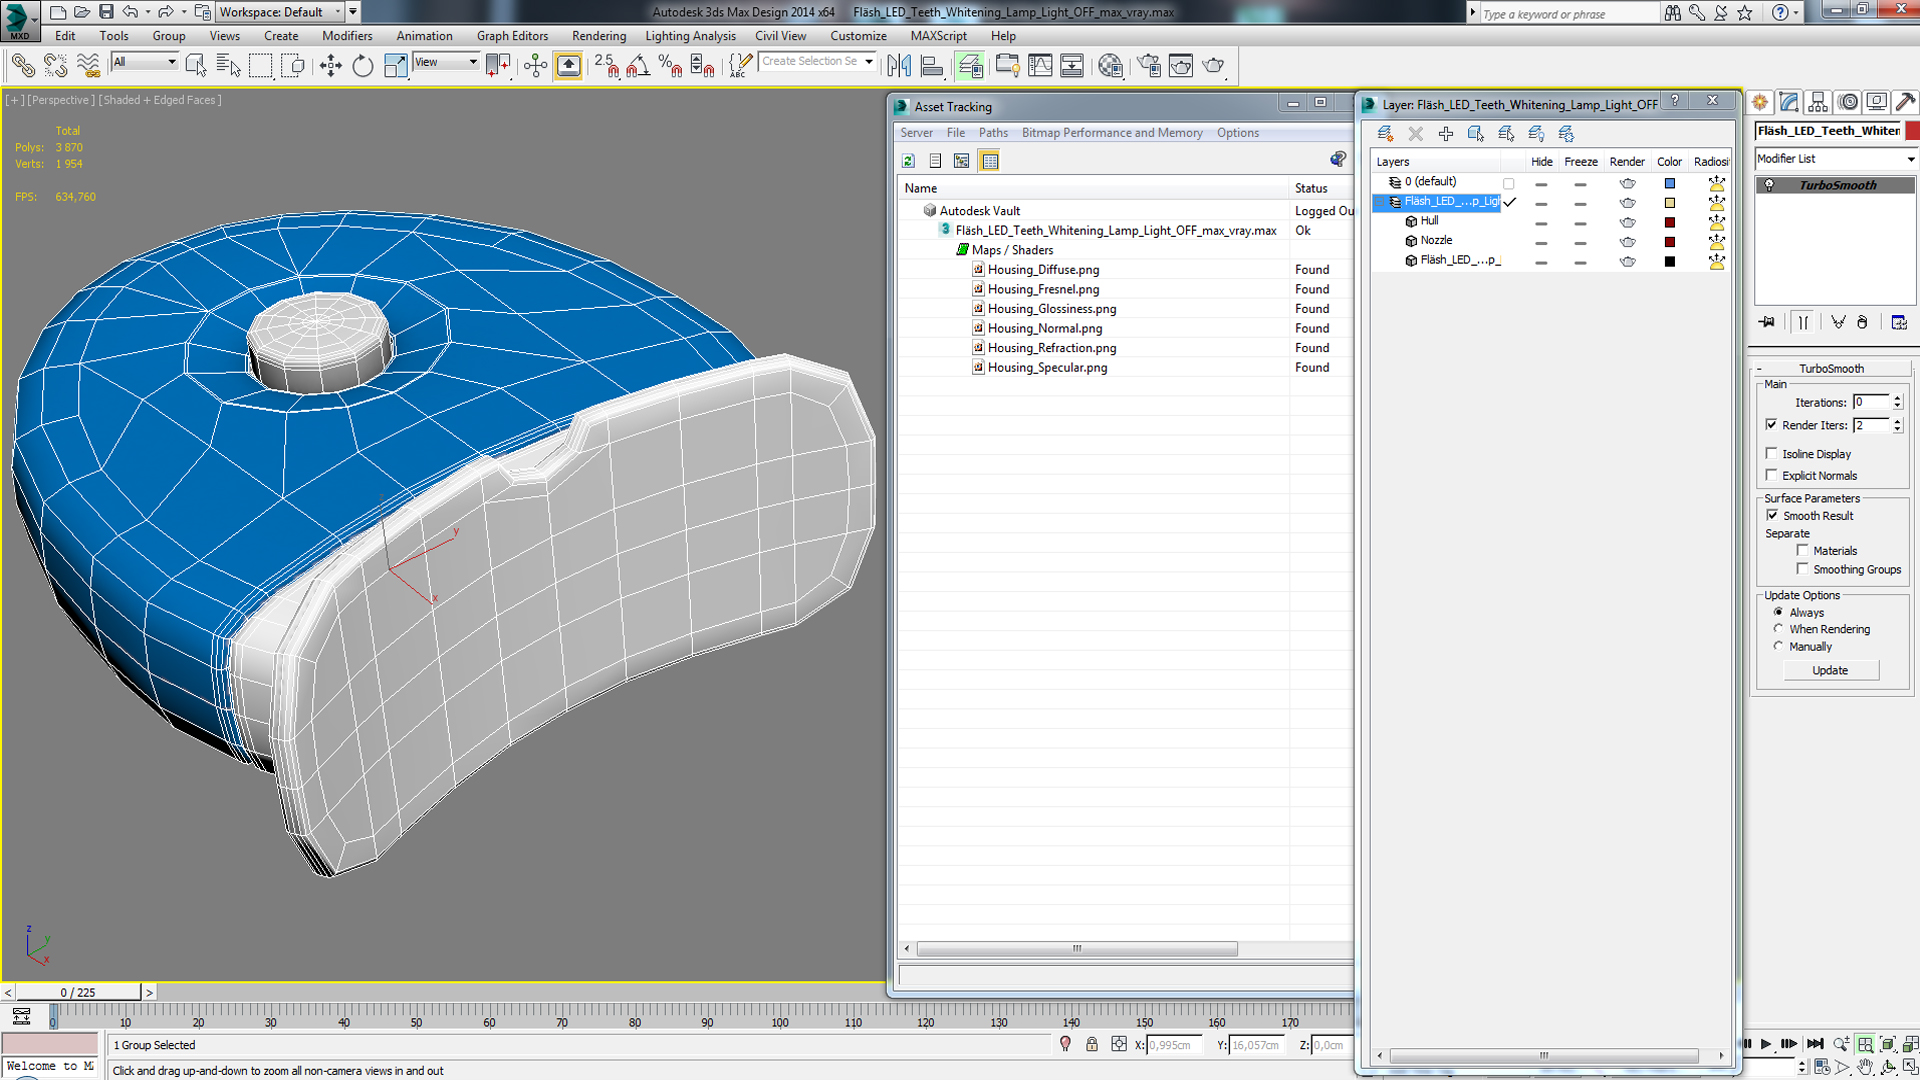Open the Rendering menu

pos(598,36)
